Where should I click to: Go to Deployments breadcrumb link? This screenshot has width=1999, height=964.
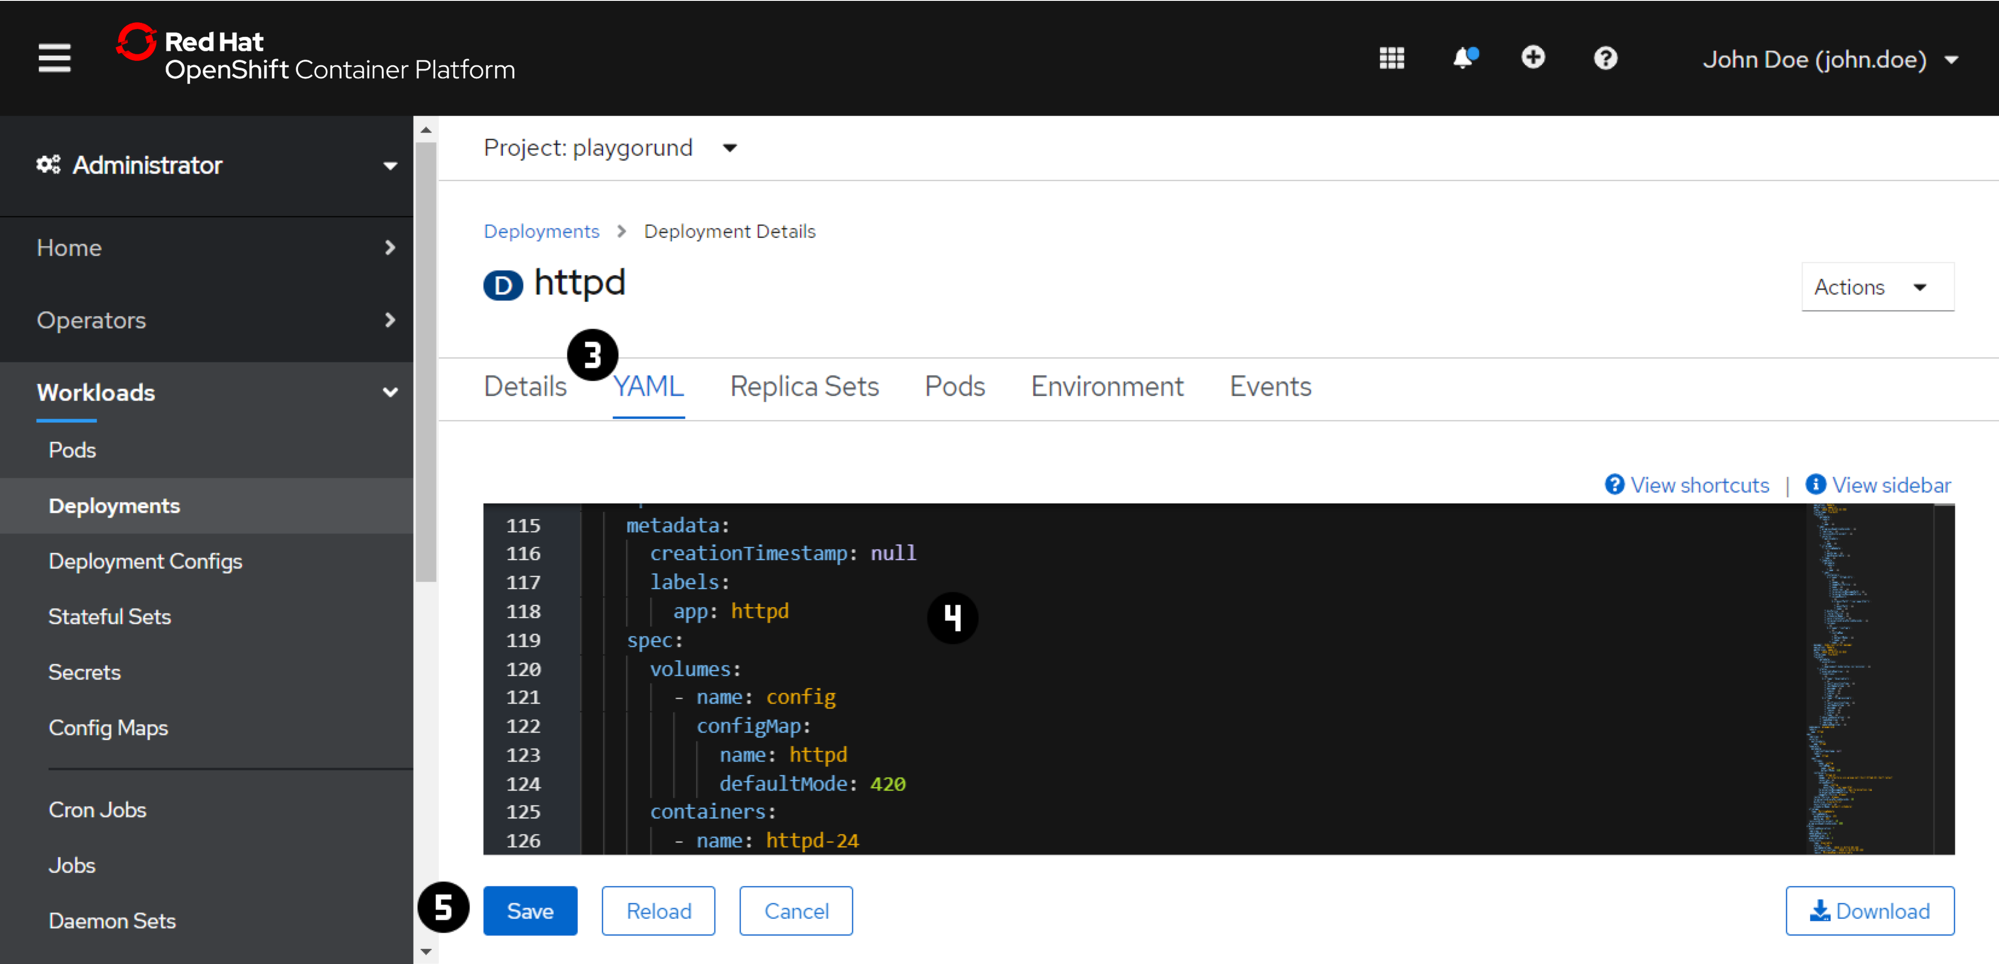[x=541, y=231]
